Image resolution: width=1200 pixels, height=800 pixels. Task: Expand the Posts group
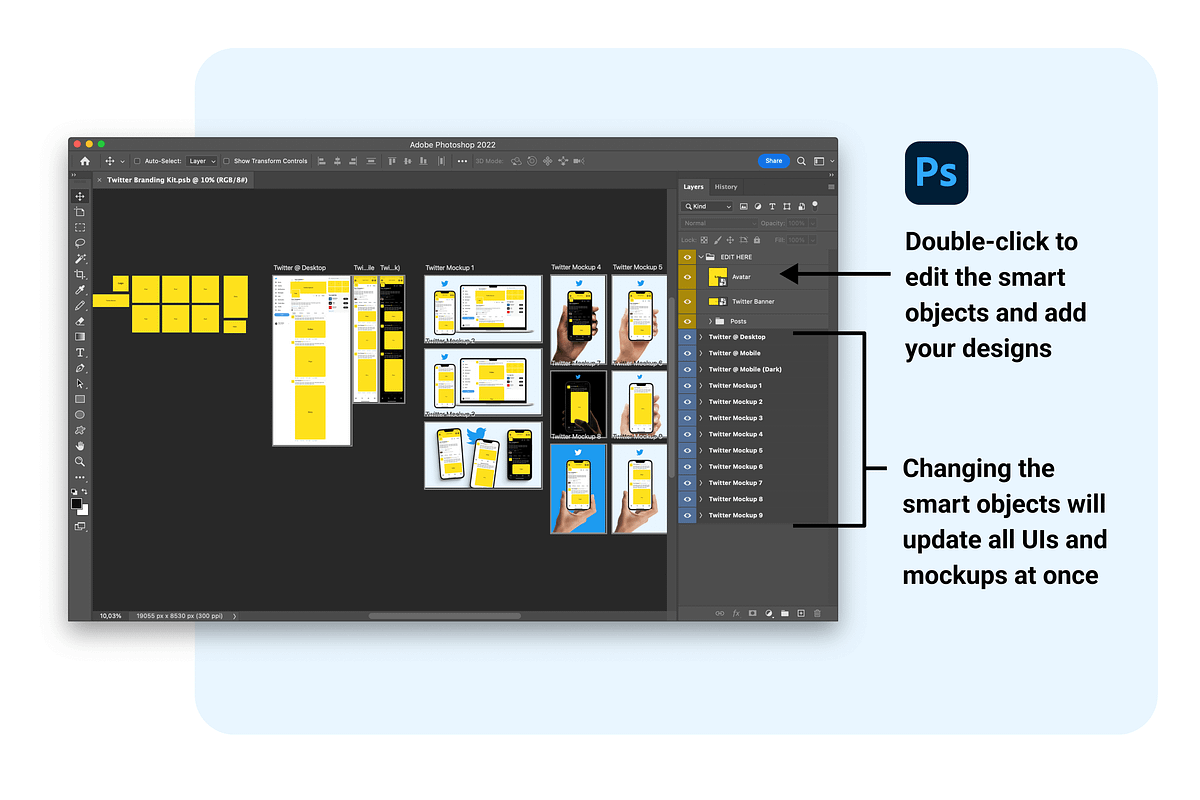point(710,321)
